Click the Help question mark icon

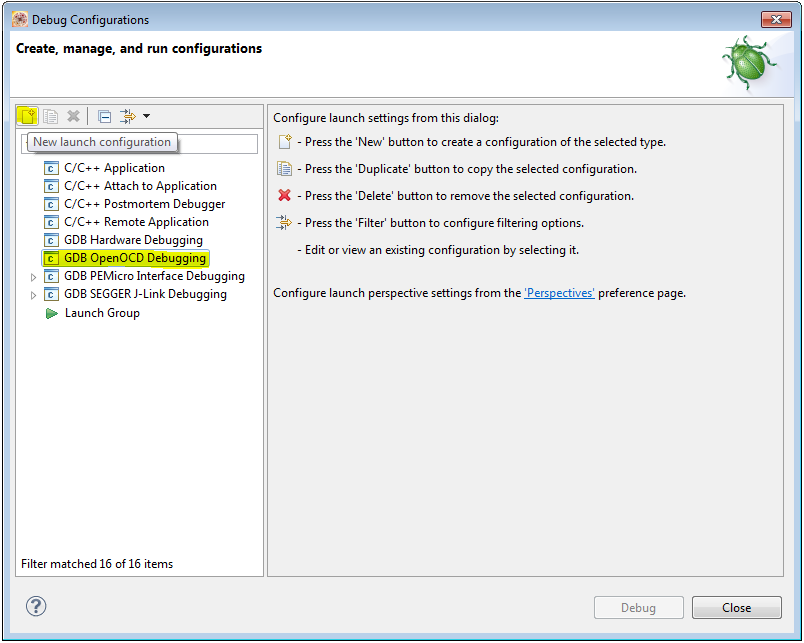pos(36,606)
